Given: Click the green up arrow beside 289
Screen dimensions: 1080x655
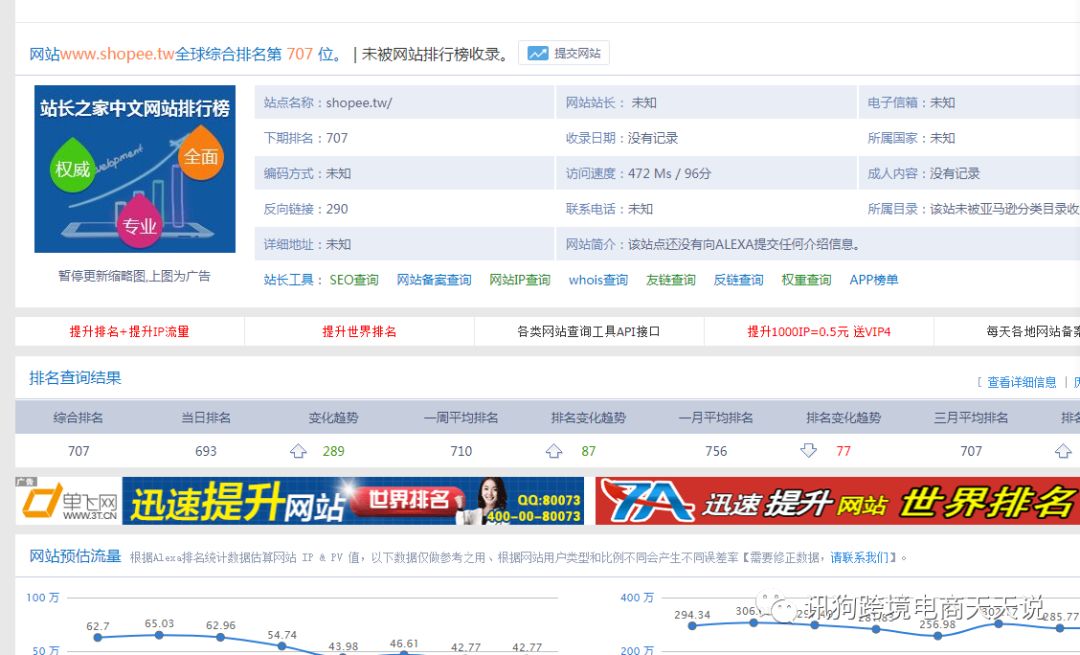Looking at the screenshot, I should click(298, 451).
